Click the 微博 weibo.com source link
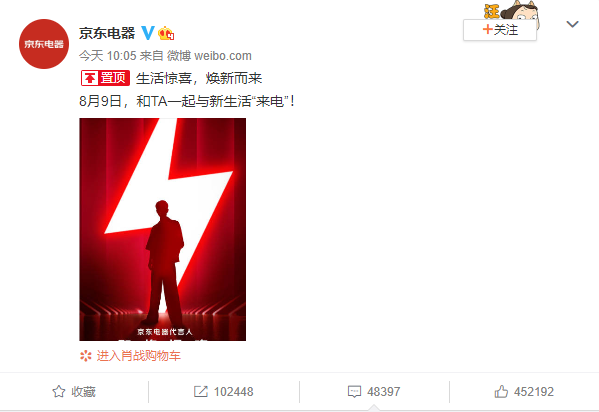599x412 pixels. 209,56
